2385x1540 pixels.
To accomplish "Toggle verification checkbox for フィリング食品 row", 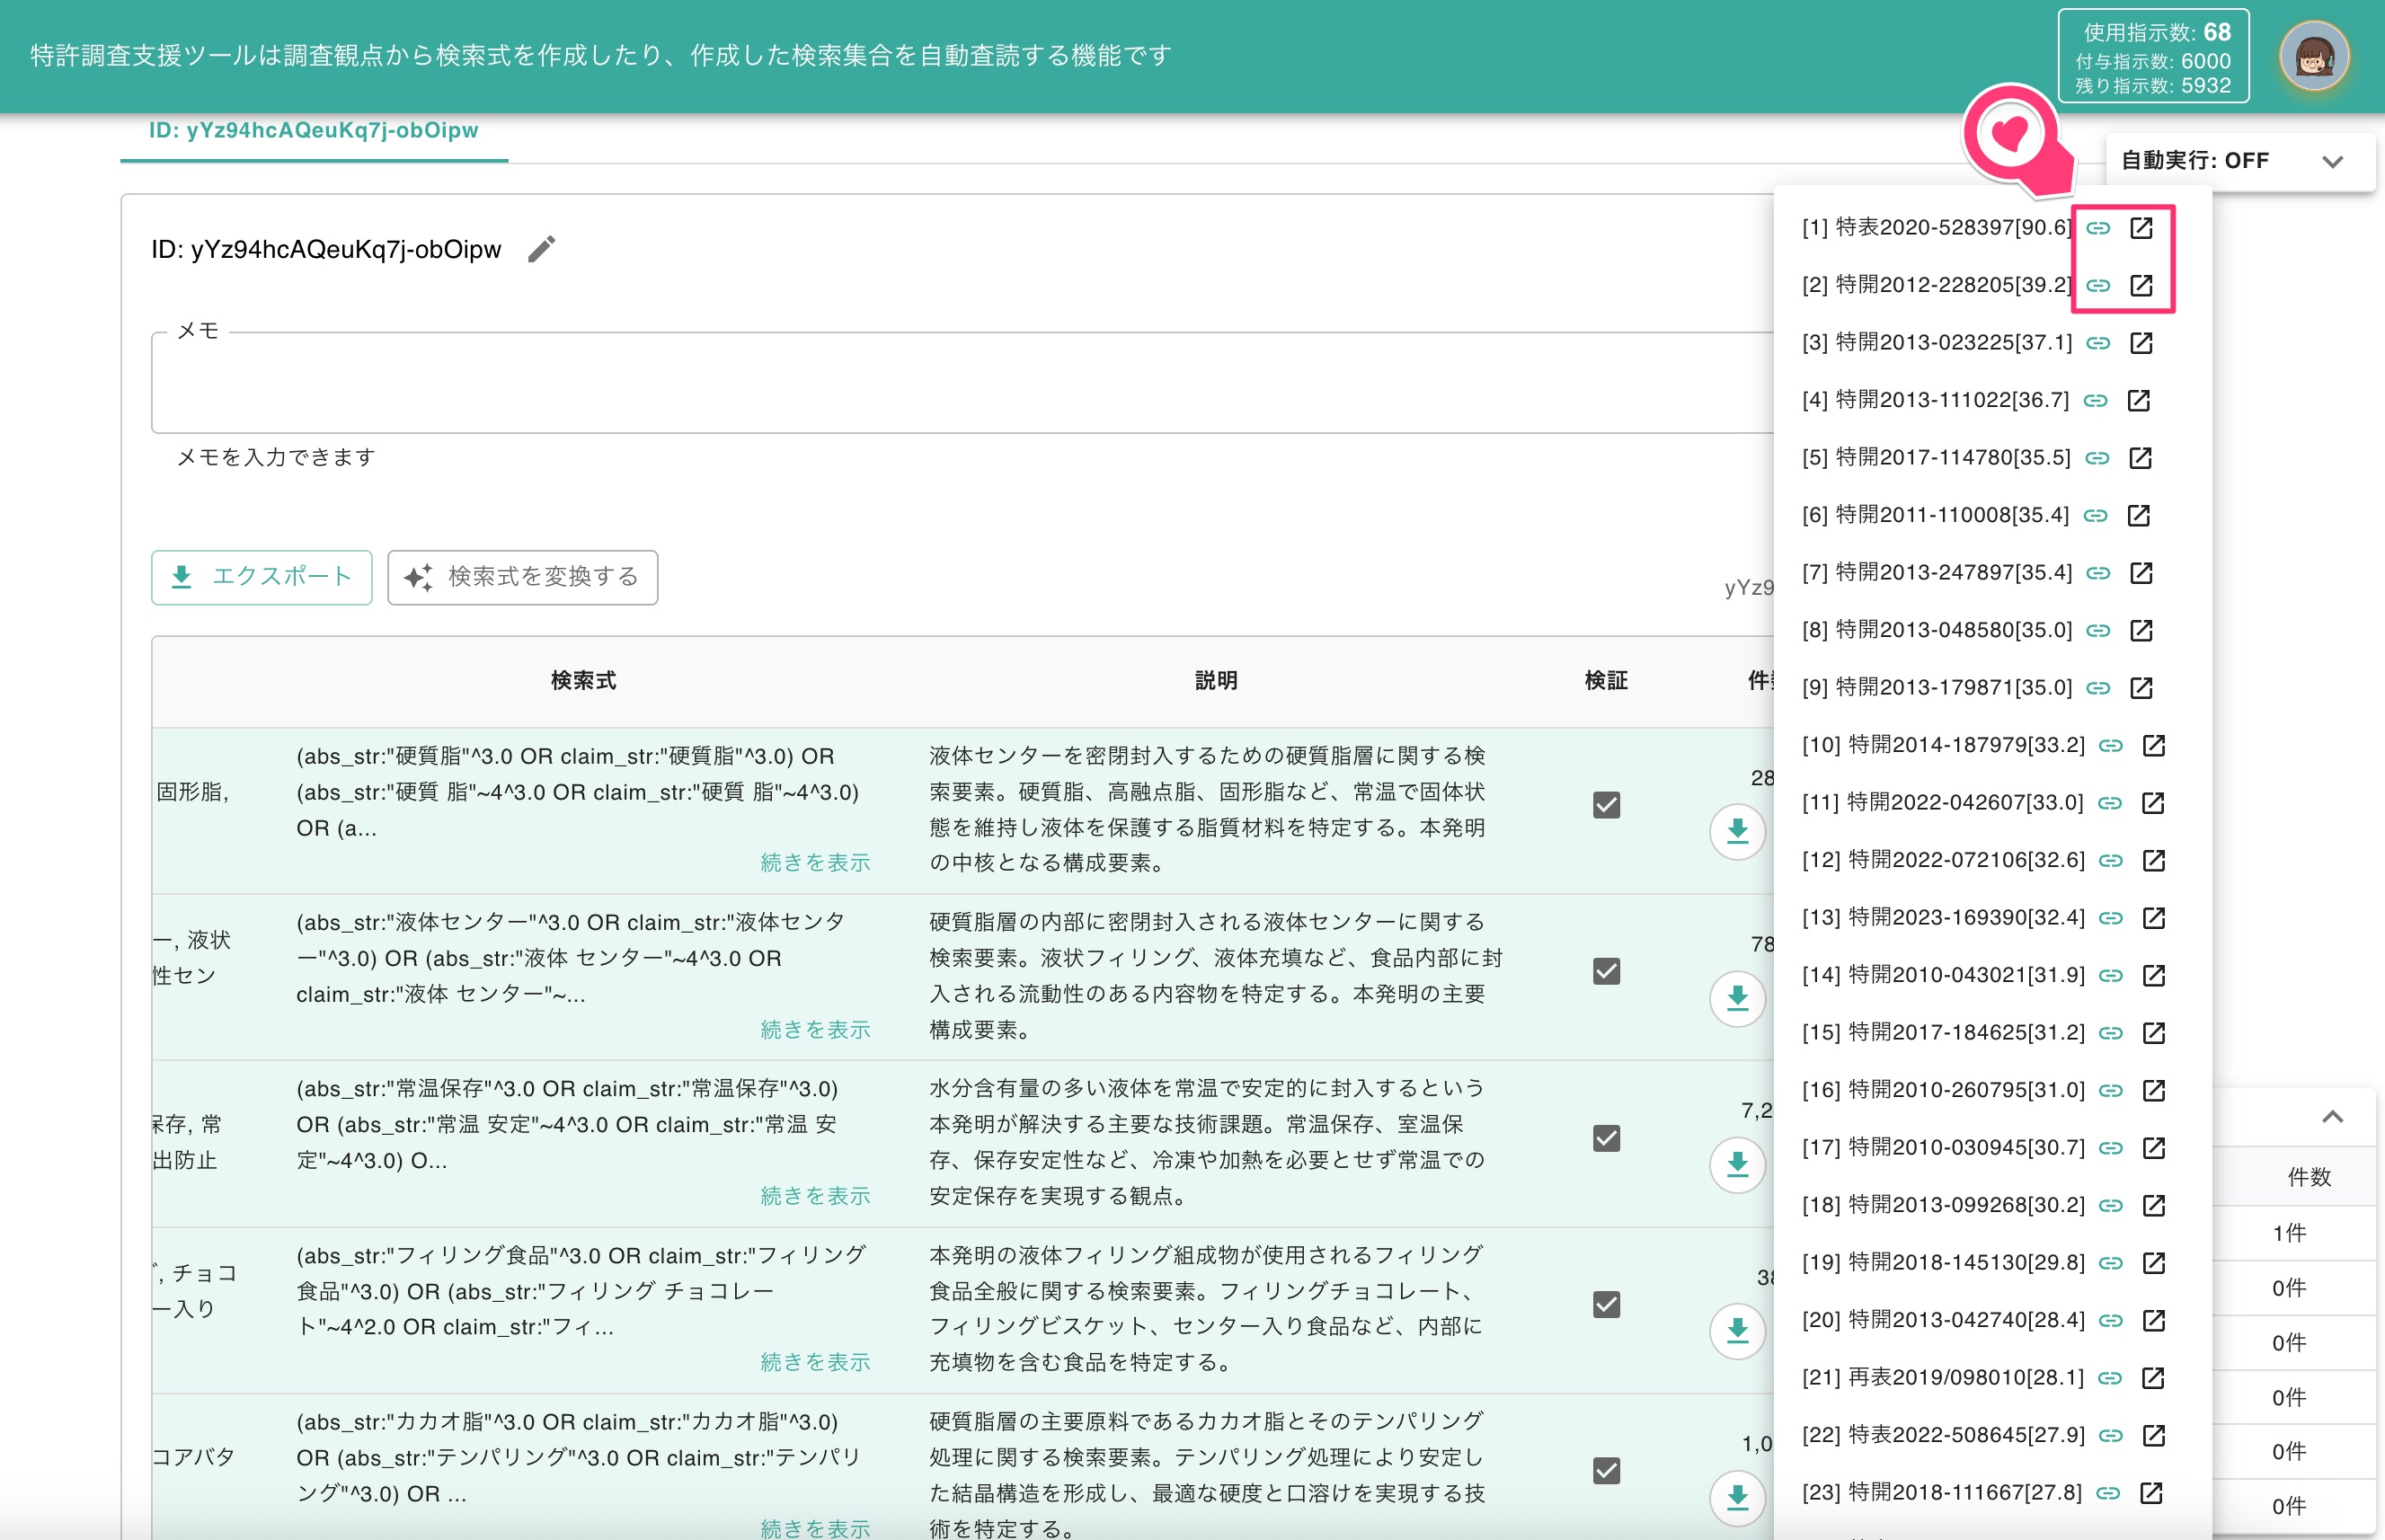I will (1606, 1304).
